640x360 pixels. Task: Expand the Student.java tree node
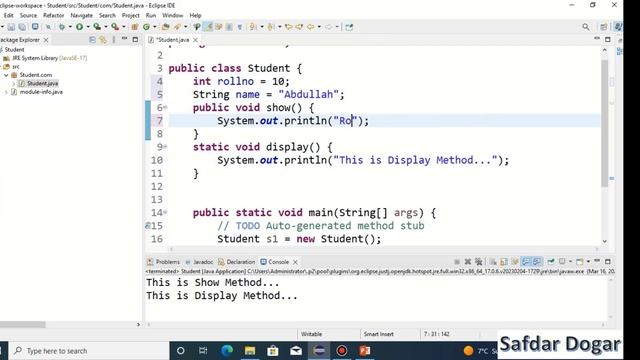pyautogui.click(x=13, y=84)
